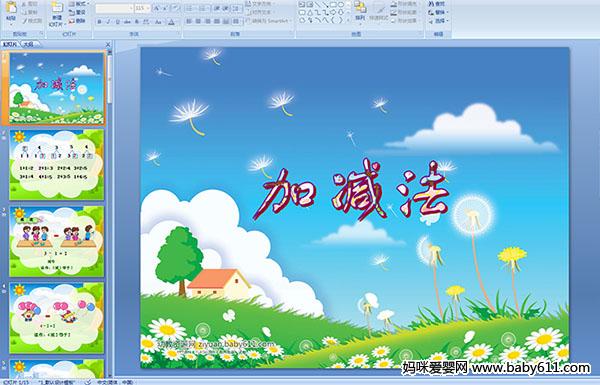Toggle Bold formatting
Image resolution: width=600 pixels, height=385 pixels.
coord(99,22)
